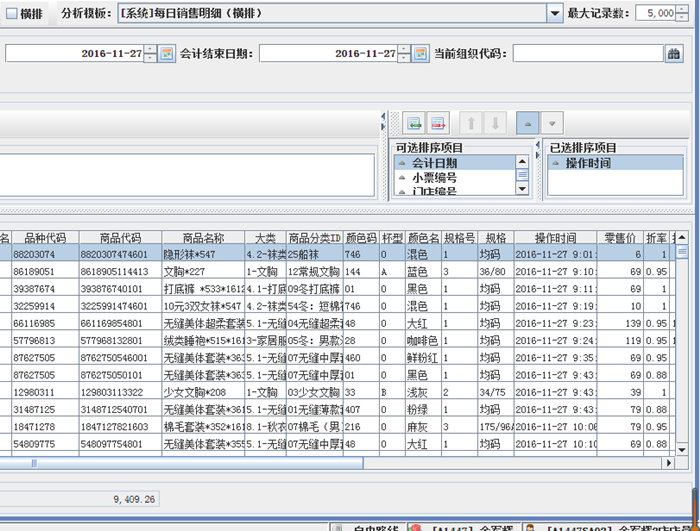
Task: Select descending sort triangle button
Action: [552, 123]
